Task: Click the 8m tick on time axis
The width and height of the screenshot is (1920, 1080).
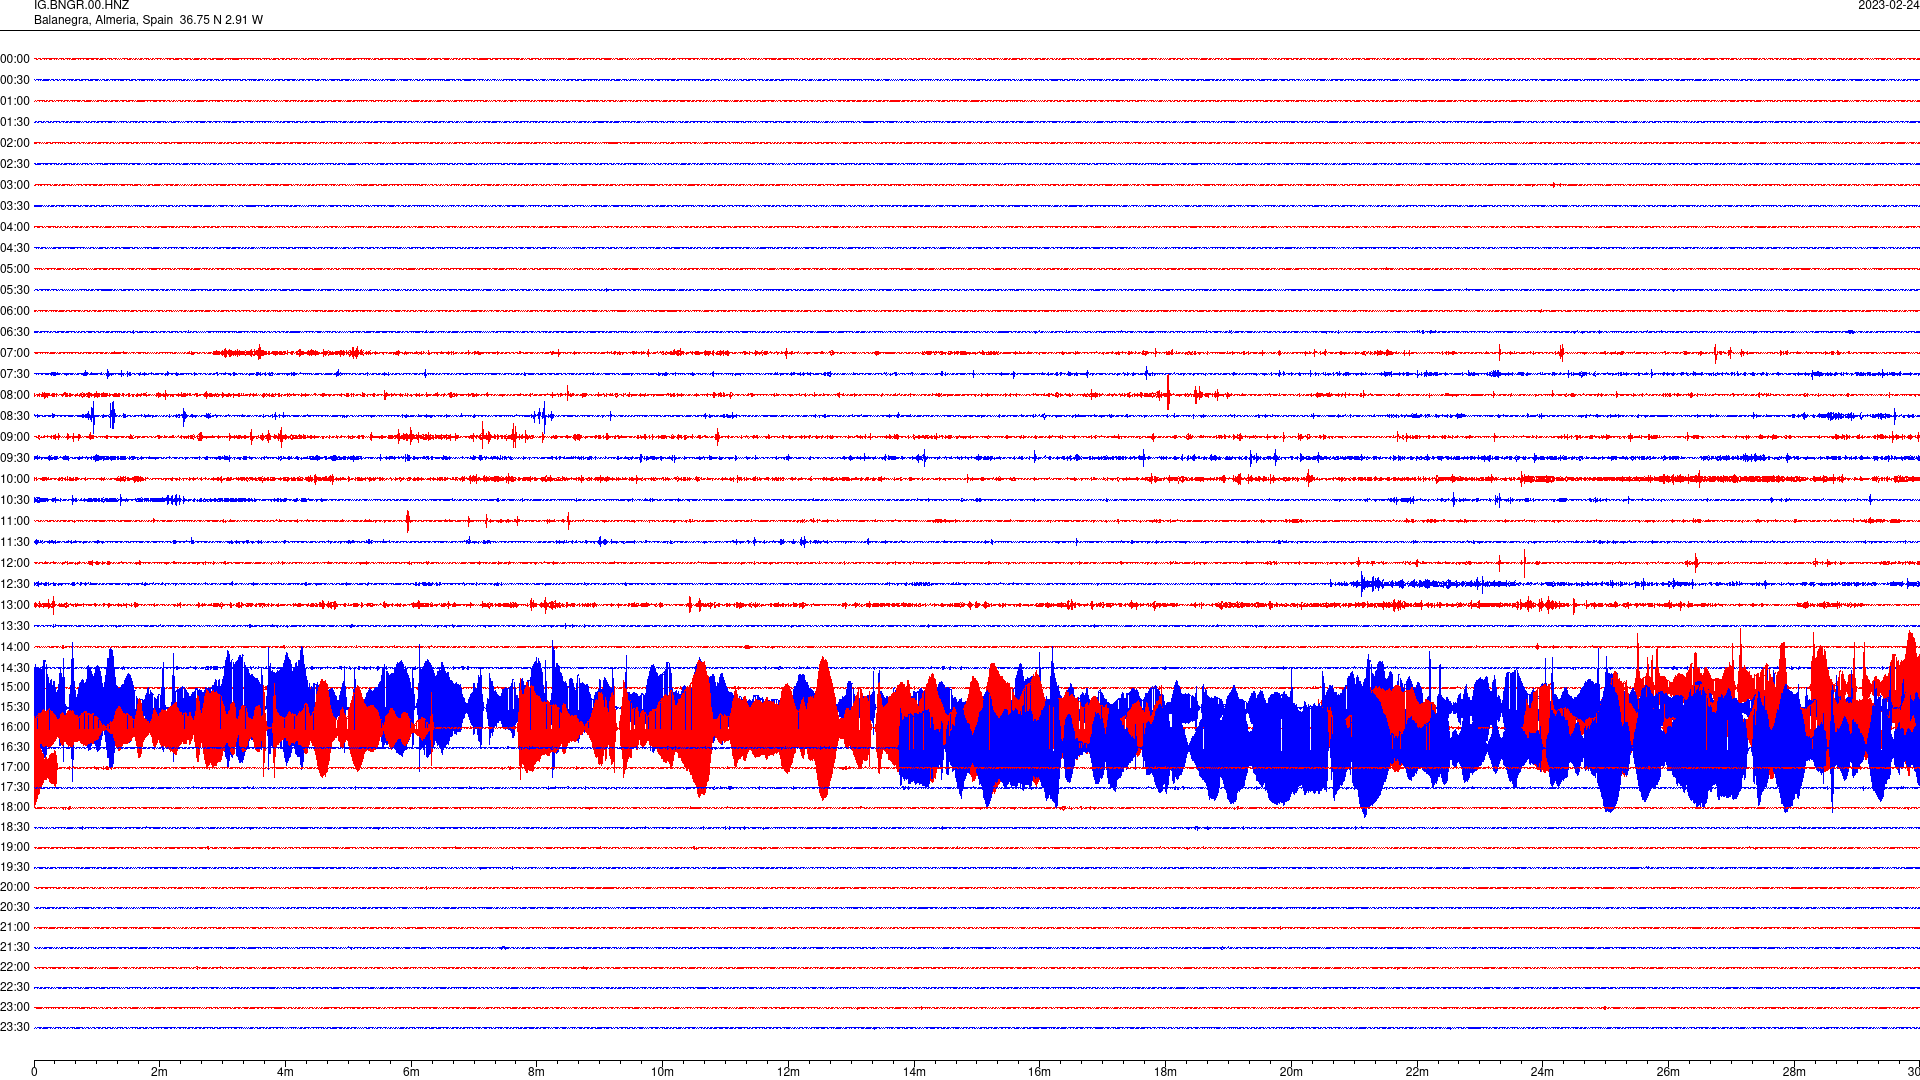Action: 537,1072
